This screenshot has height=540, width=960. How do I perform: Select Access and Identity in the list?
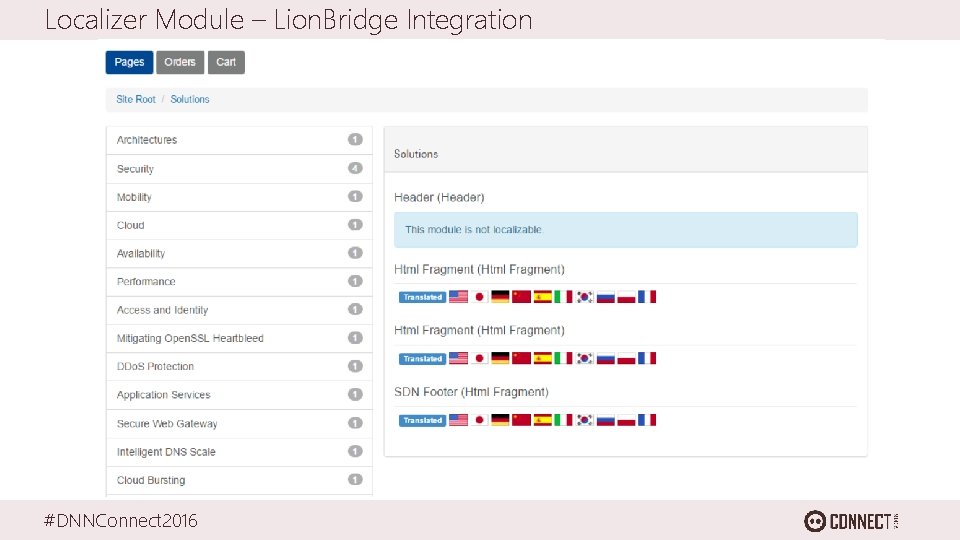(x=239, y=310)
